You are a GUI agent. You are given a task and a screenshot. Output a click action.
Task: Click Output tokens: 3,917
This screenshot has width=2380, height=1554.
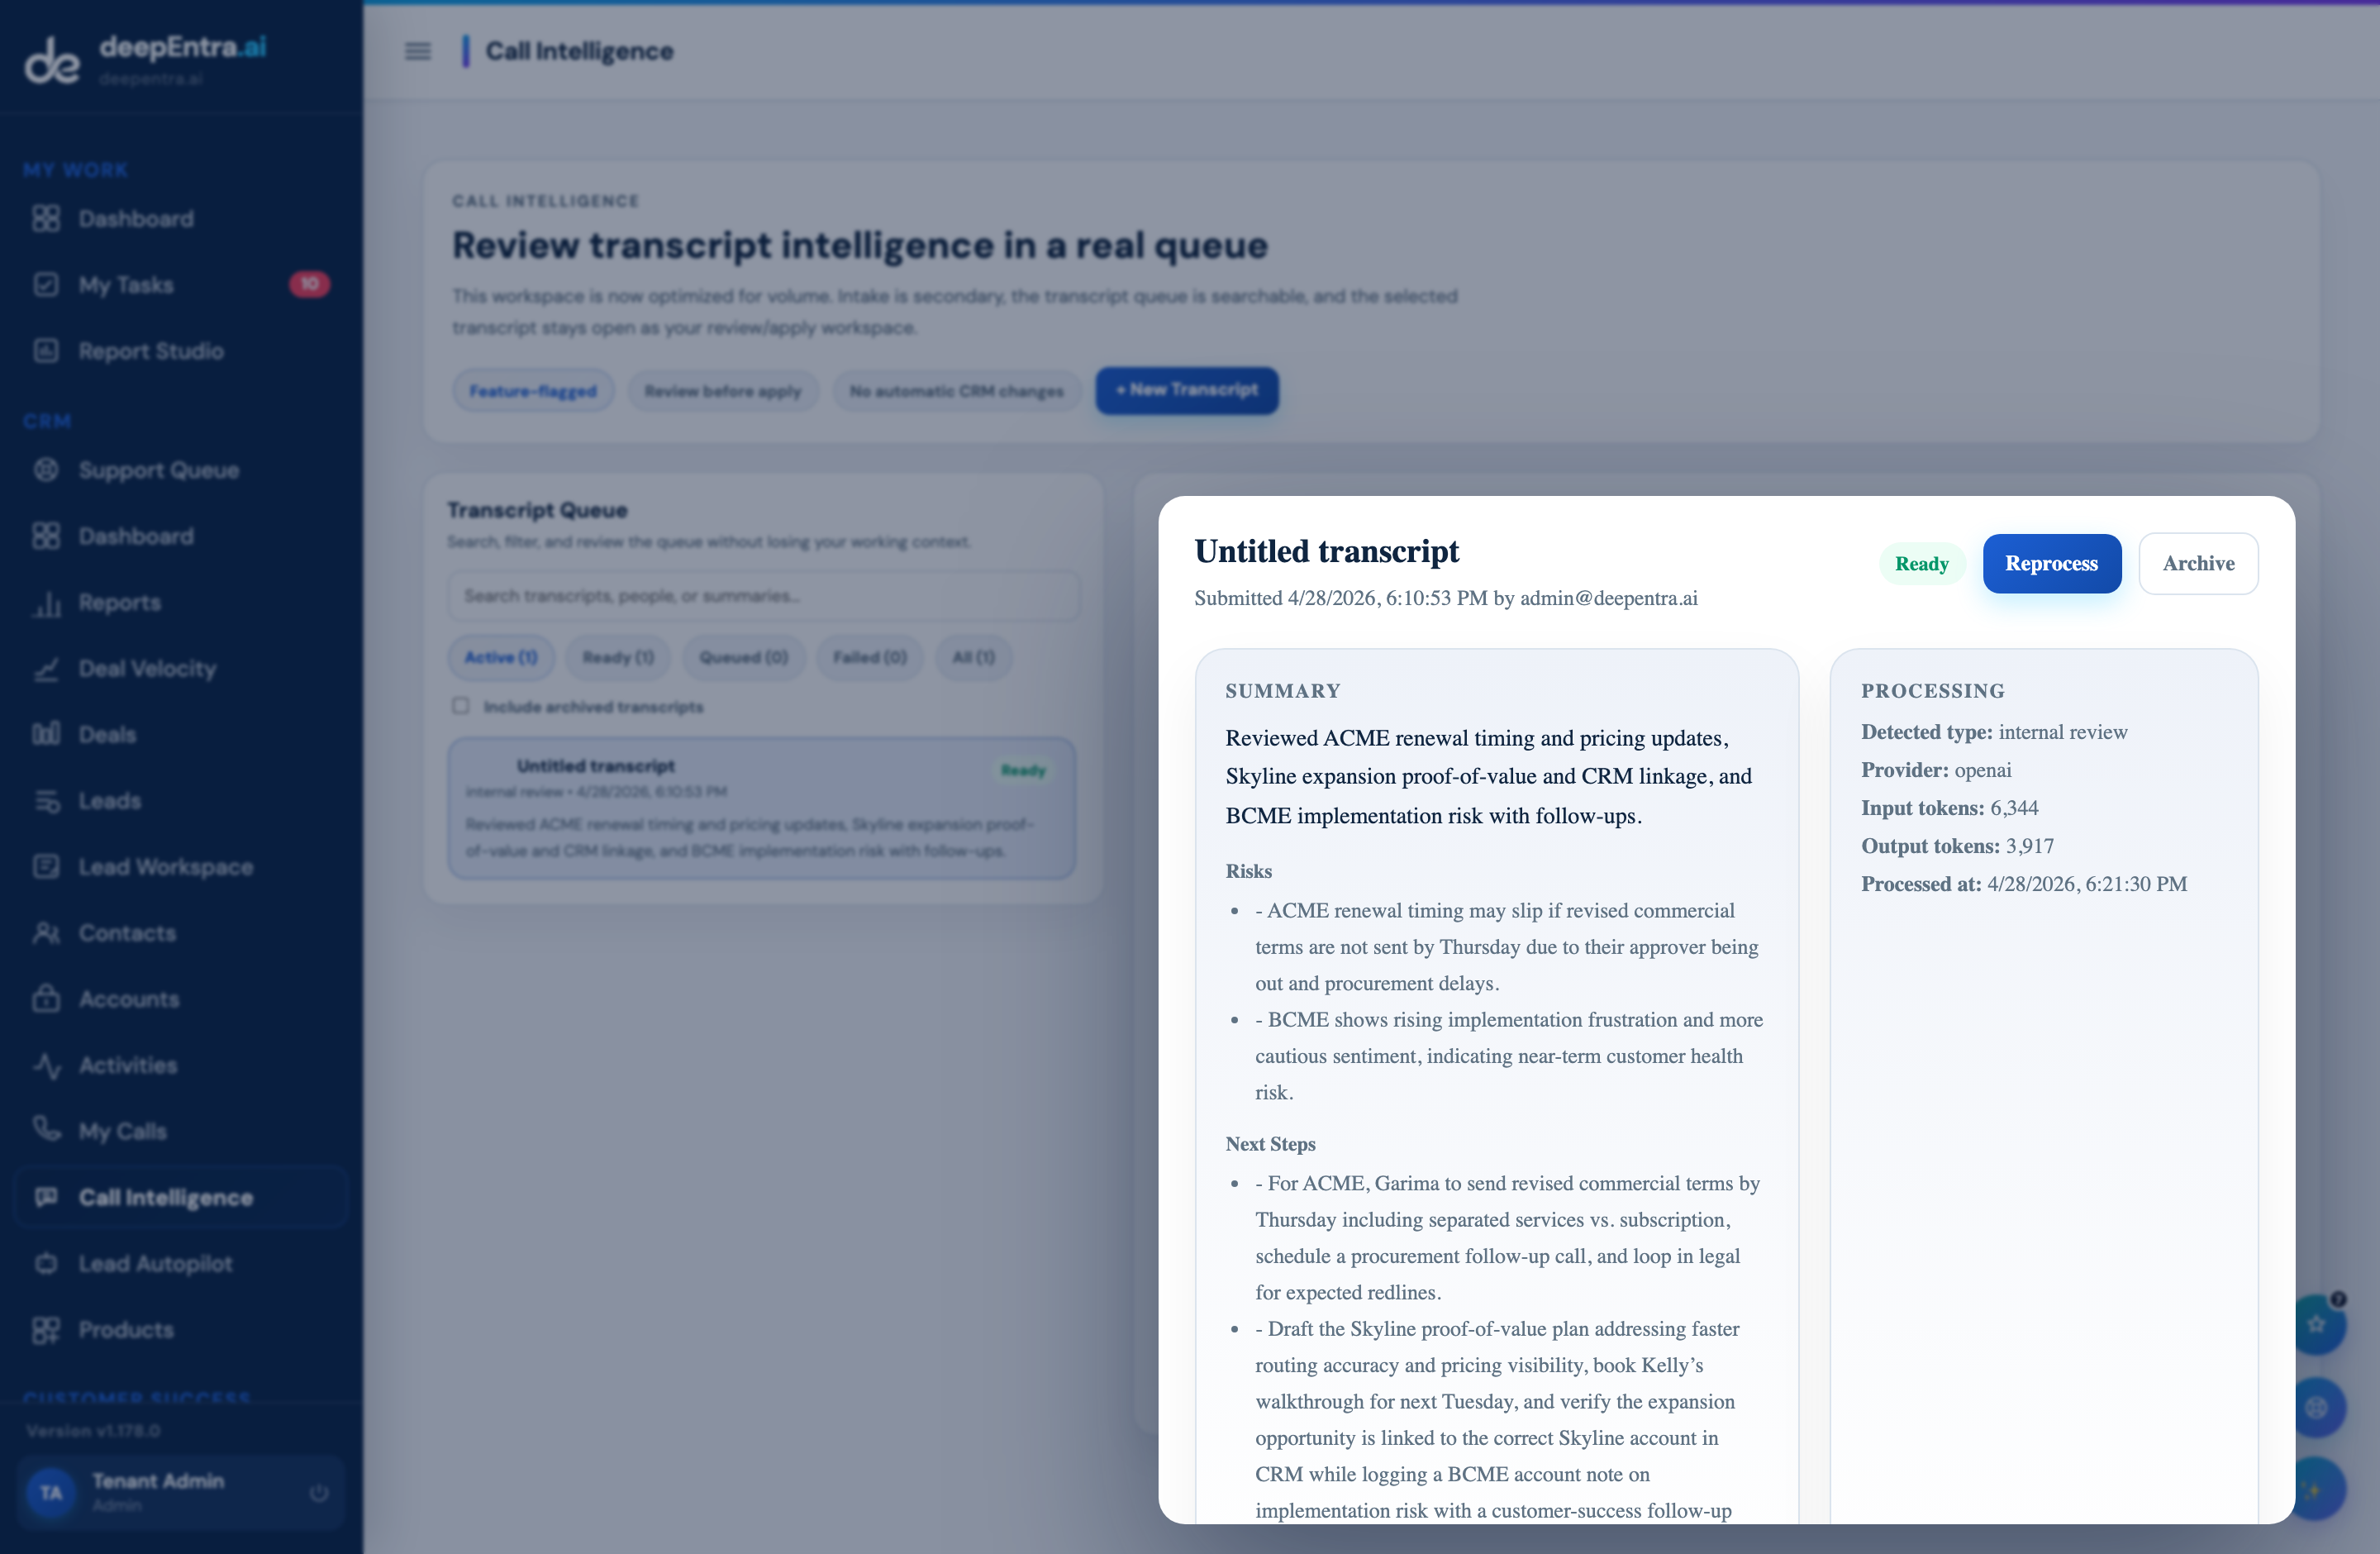pyautogui.click(x=1958, y=846)
